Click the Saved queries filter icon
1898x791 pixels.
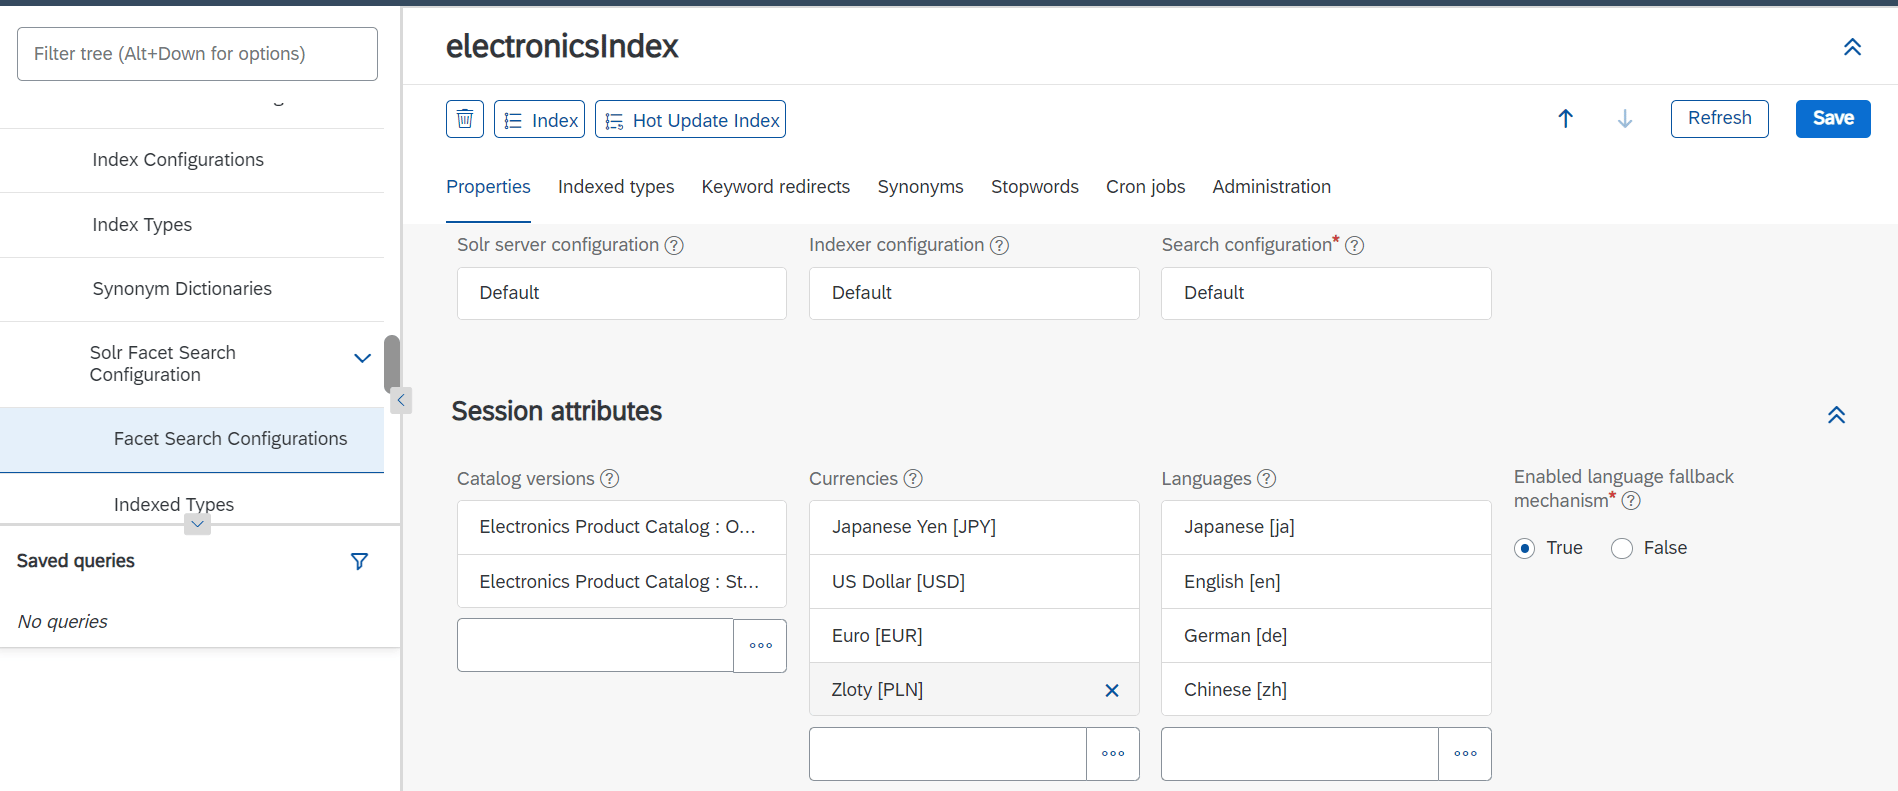click(359, 562)
